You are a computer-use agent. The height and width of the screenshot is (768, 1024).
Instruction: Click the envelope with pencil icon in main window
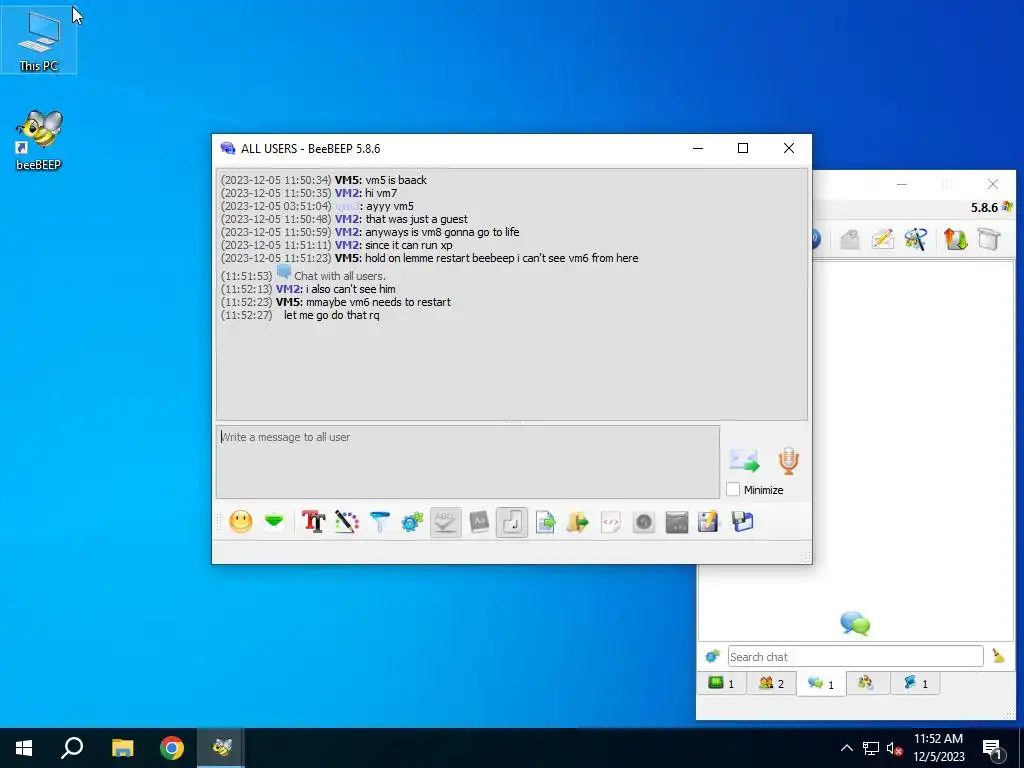pyautogui.click(x=882, y=239)
